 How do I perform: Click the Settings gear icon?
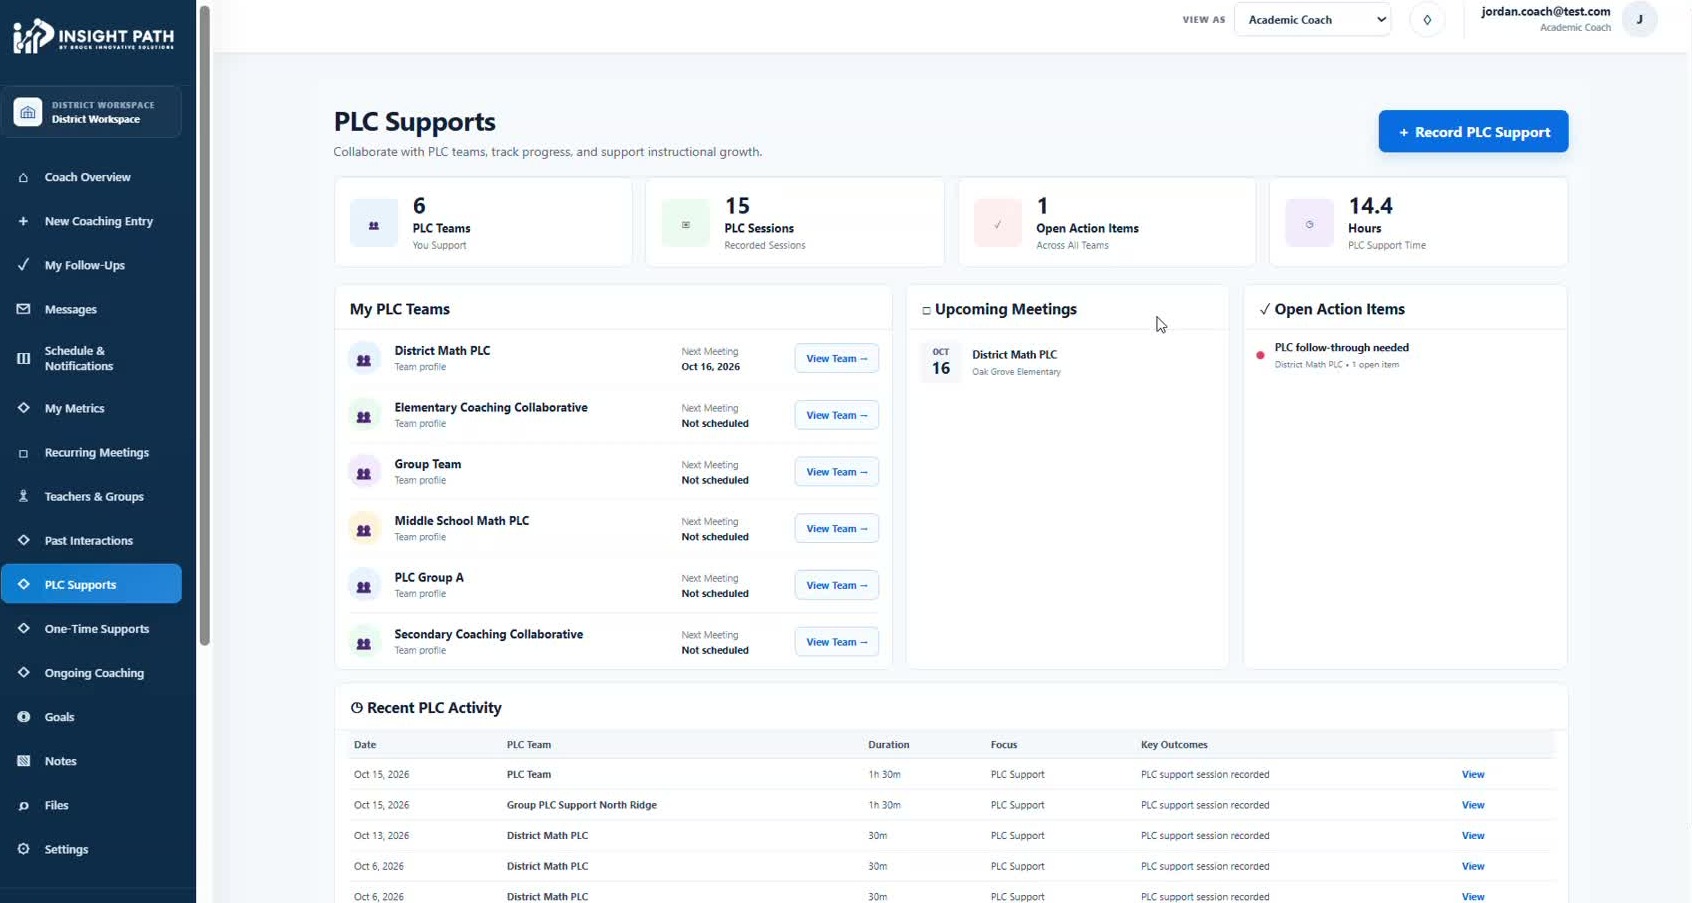point(23,849)
